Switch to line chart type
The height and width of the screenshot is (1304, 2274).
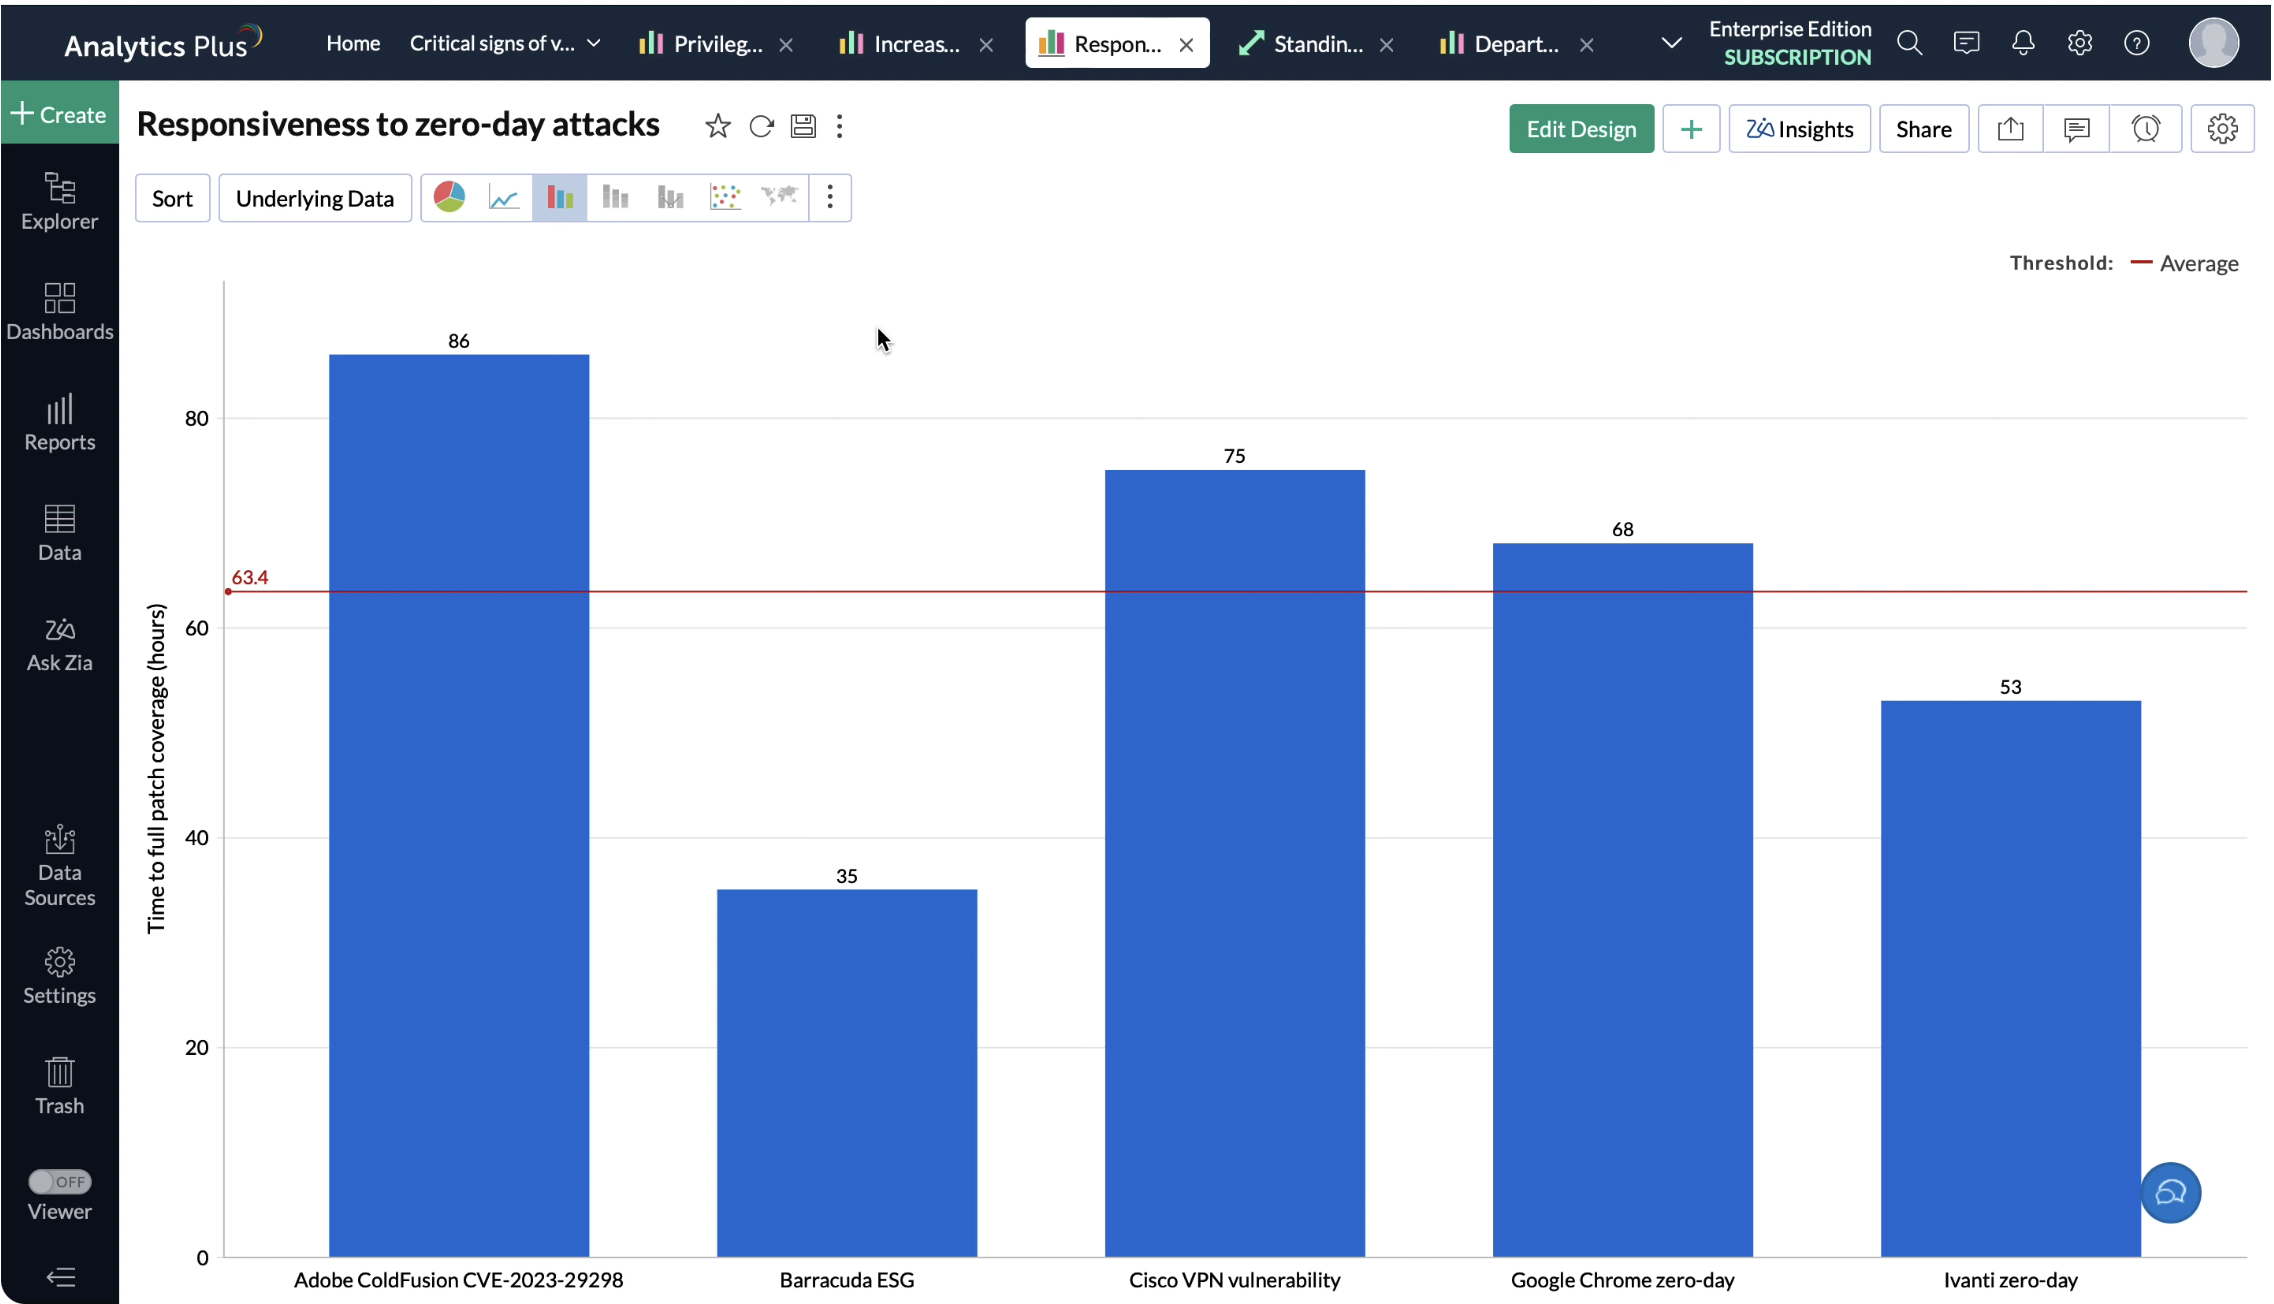[504, 197]
